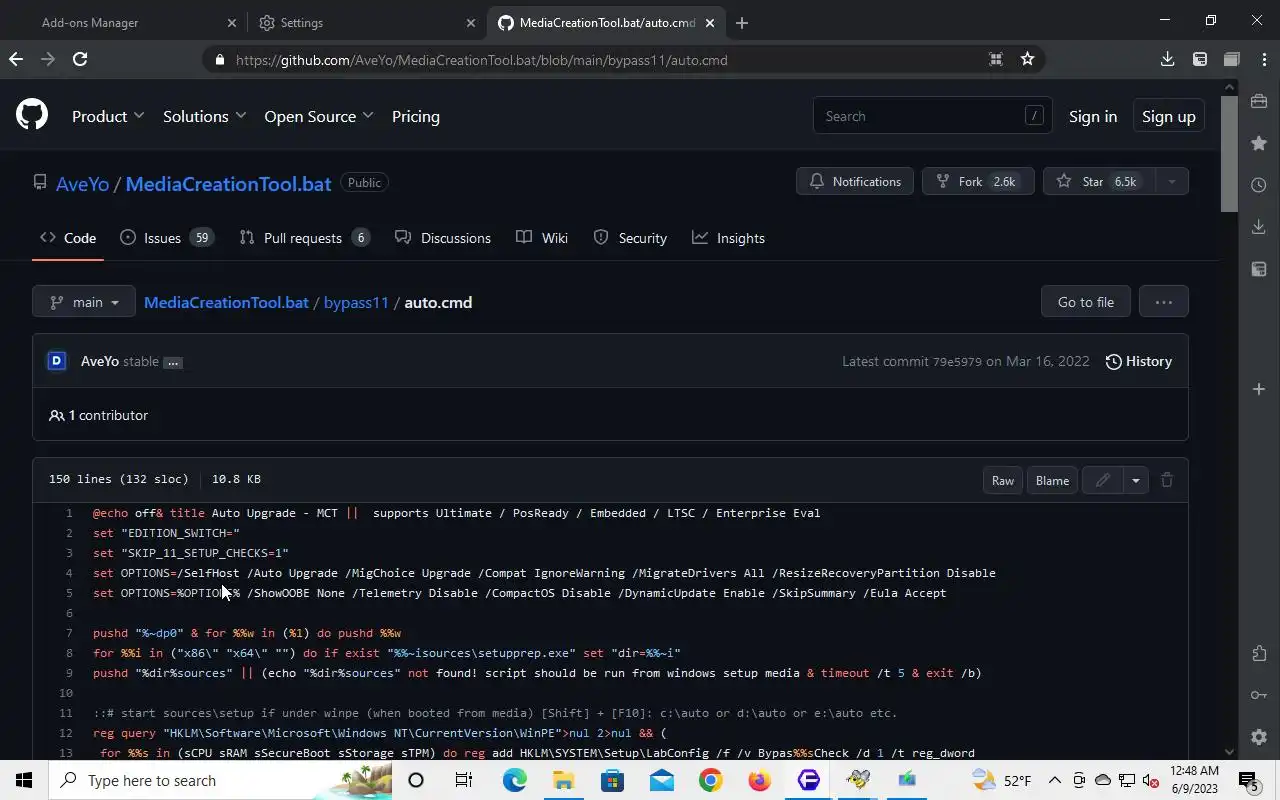Viewport: 1280px width, 800px height.
Task: Close the Settings tab
Action: [x=471, y=22]
